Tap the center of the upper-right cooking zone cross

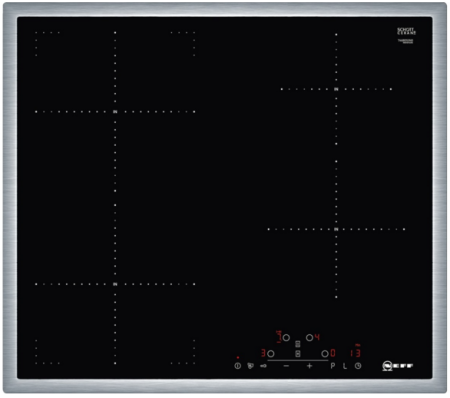[336, 89]
